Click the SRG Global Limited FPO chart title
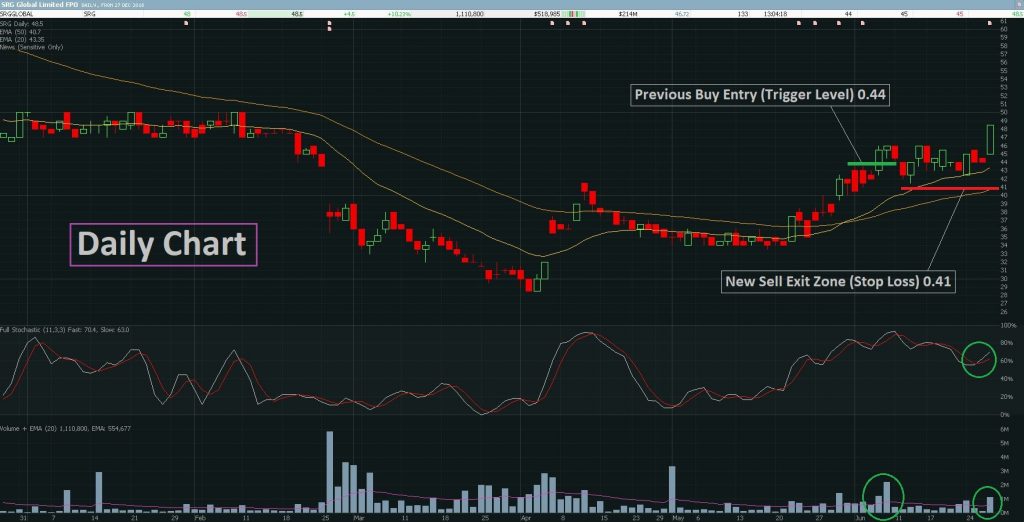 pyautogui.click(x=38, y=5)
